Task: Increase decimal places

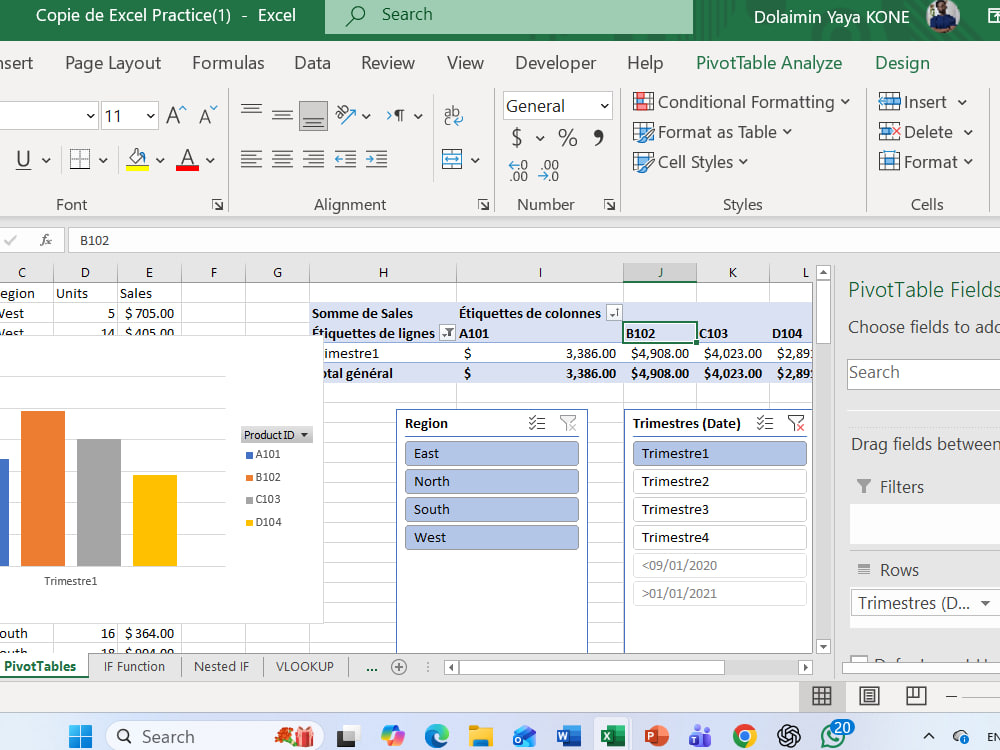Action: (x=518, y=171)
